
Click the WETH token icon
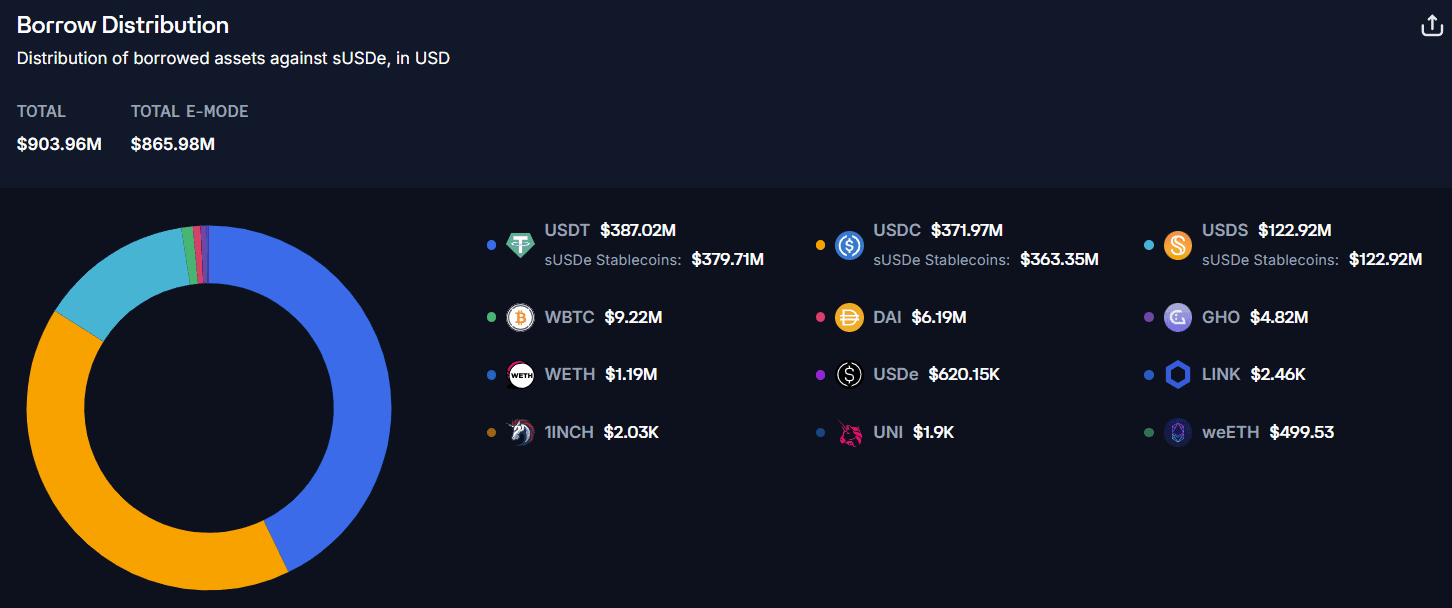click(521, 375)
